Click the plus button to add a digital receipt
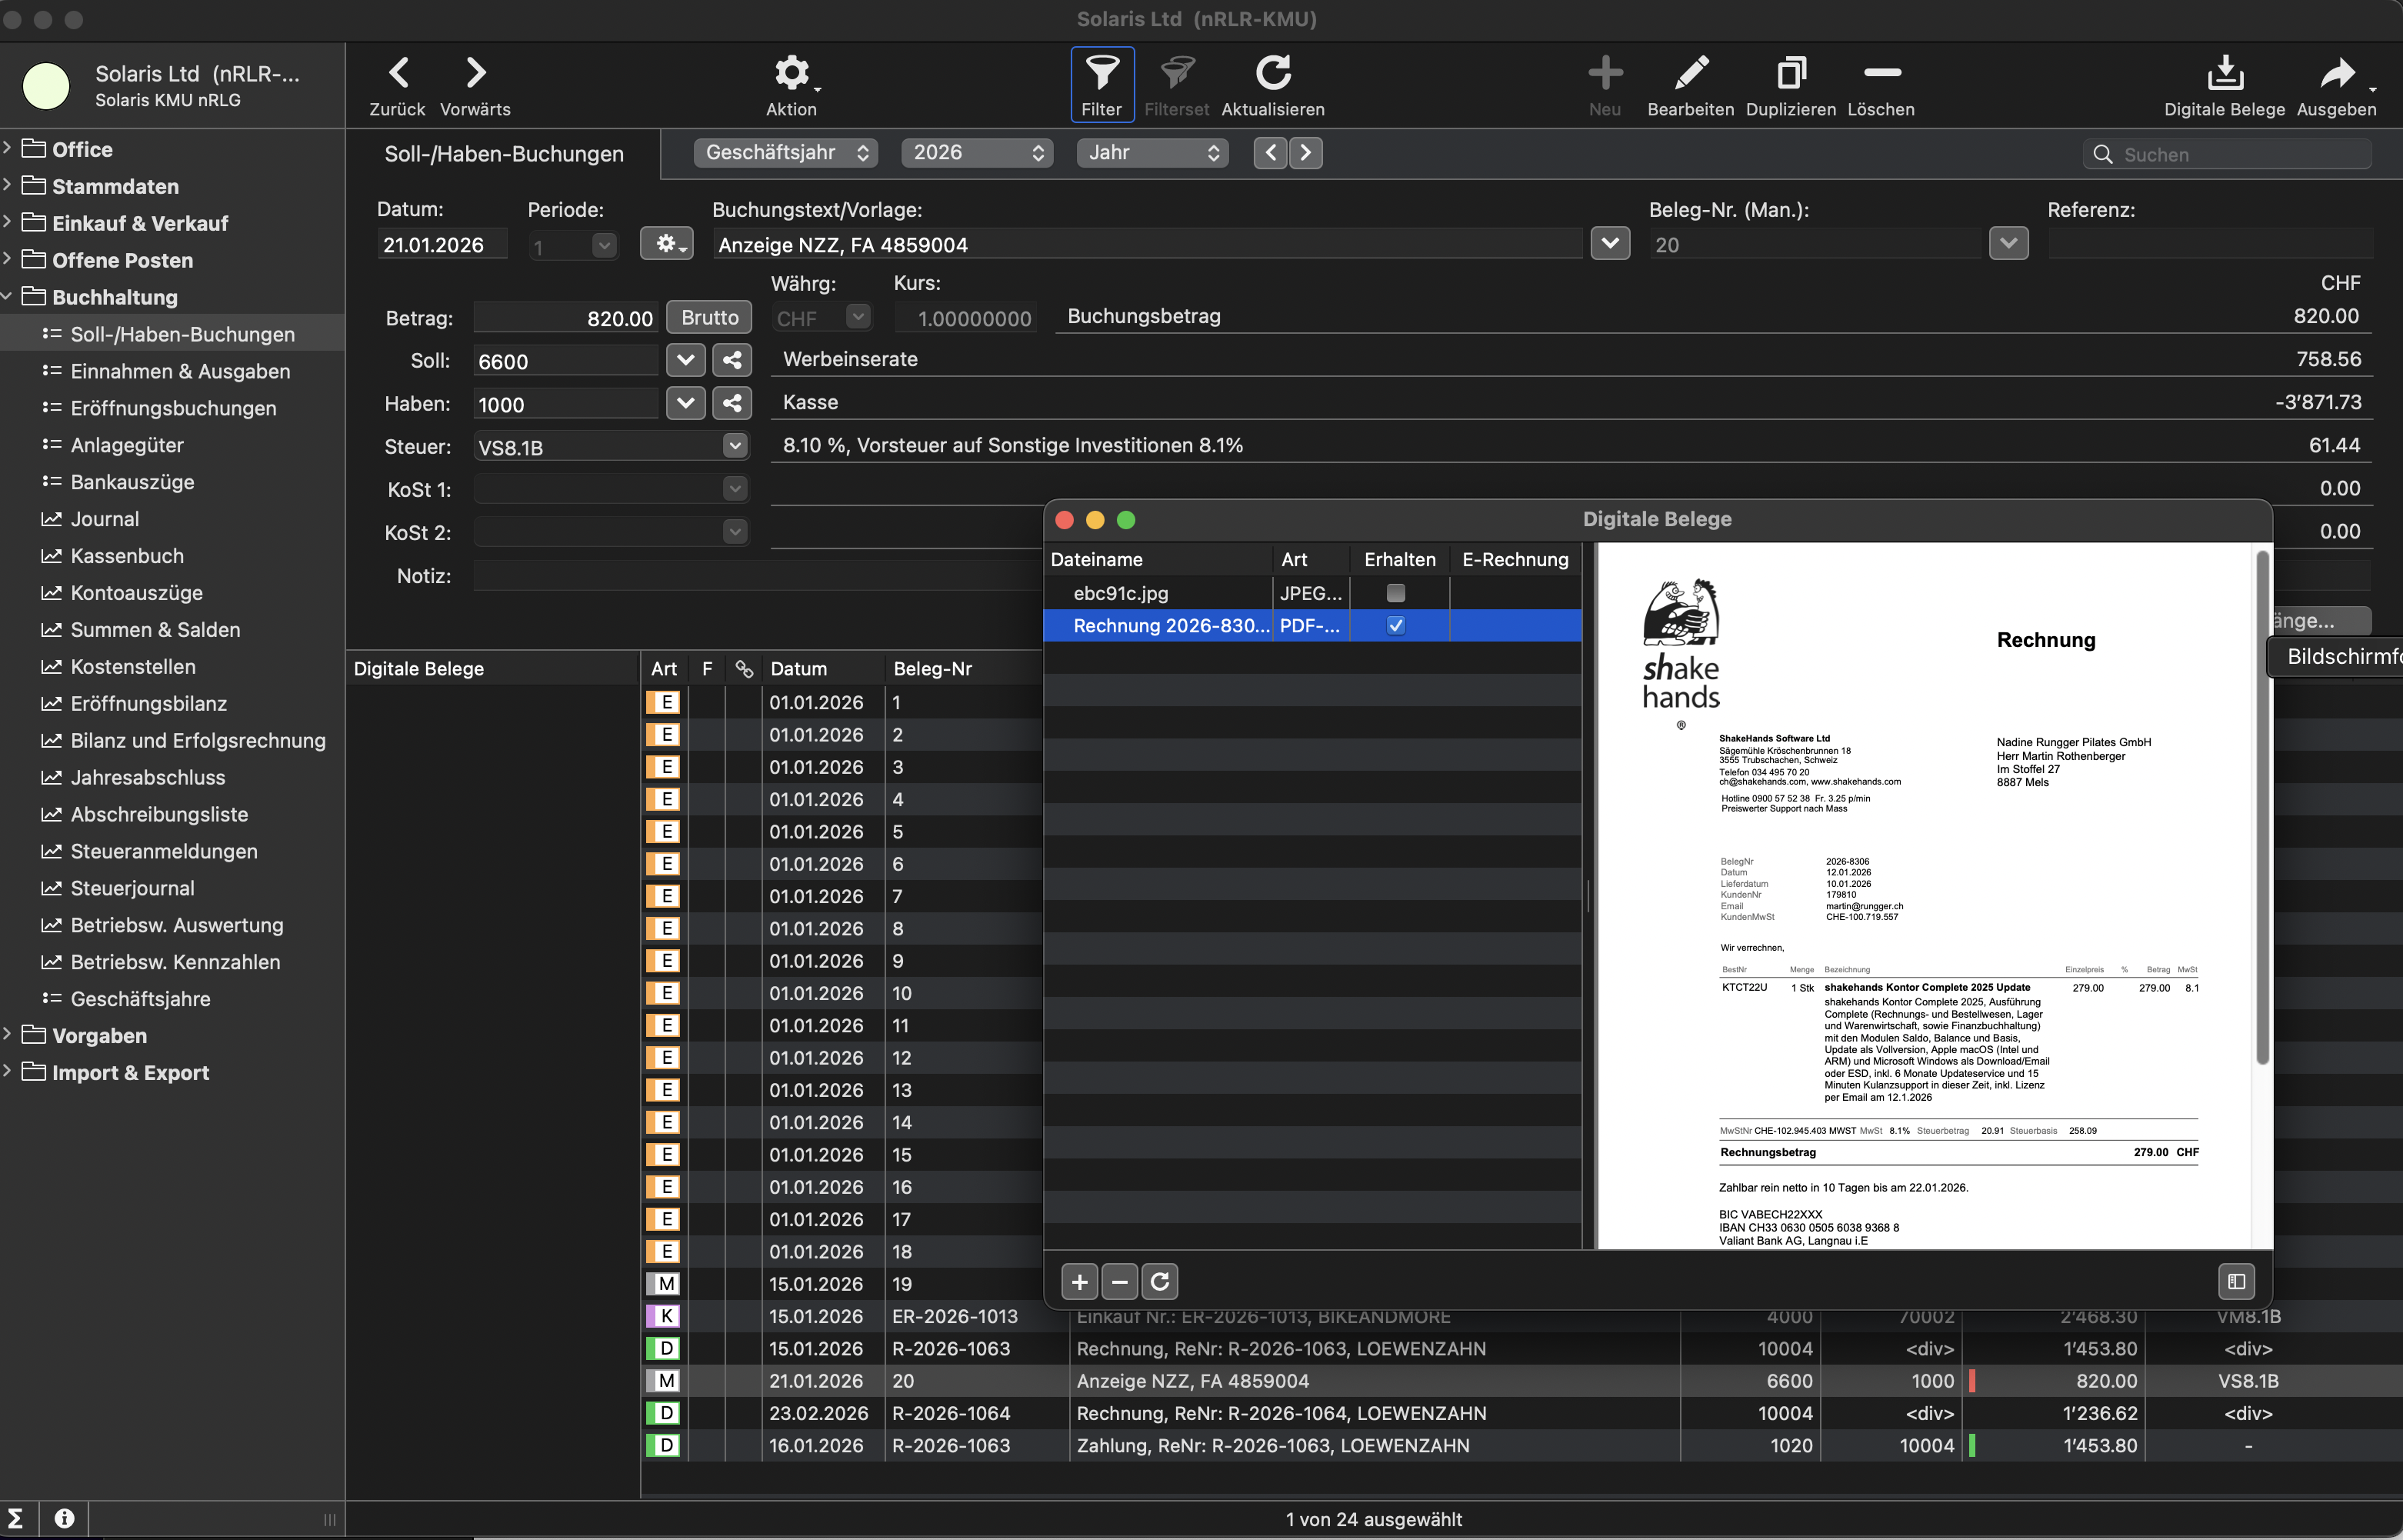This screenshot has width=2403, height=1540. (x=1079, y=1281)
